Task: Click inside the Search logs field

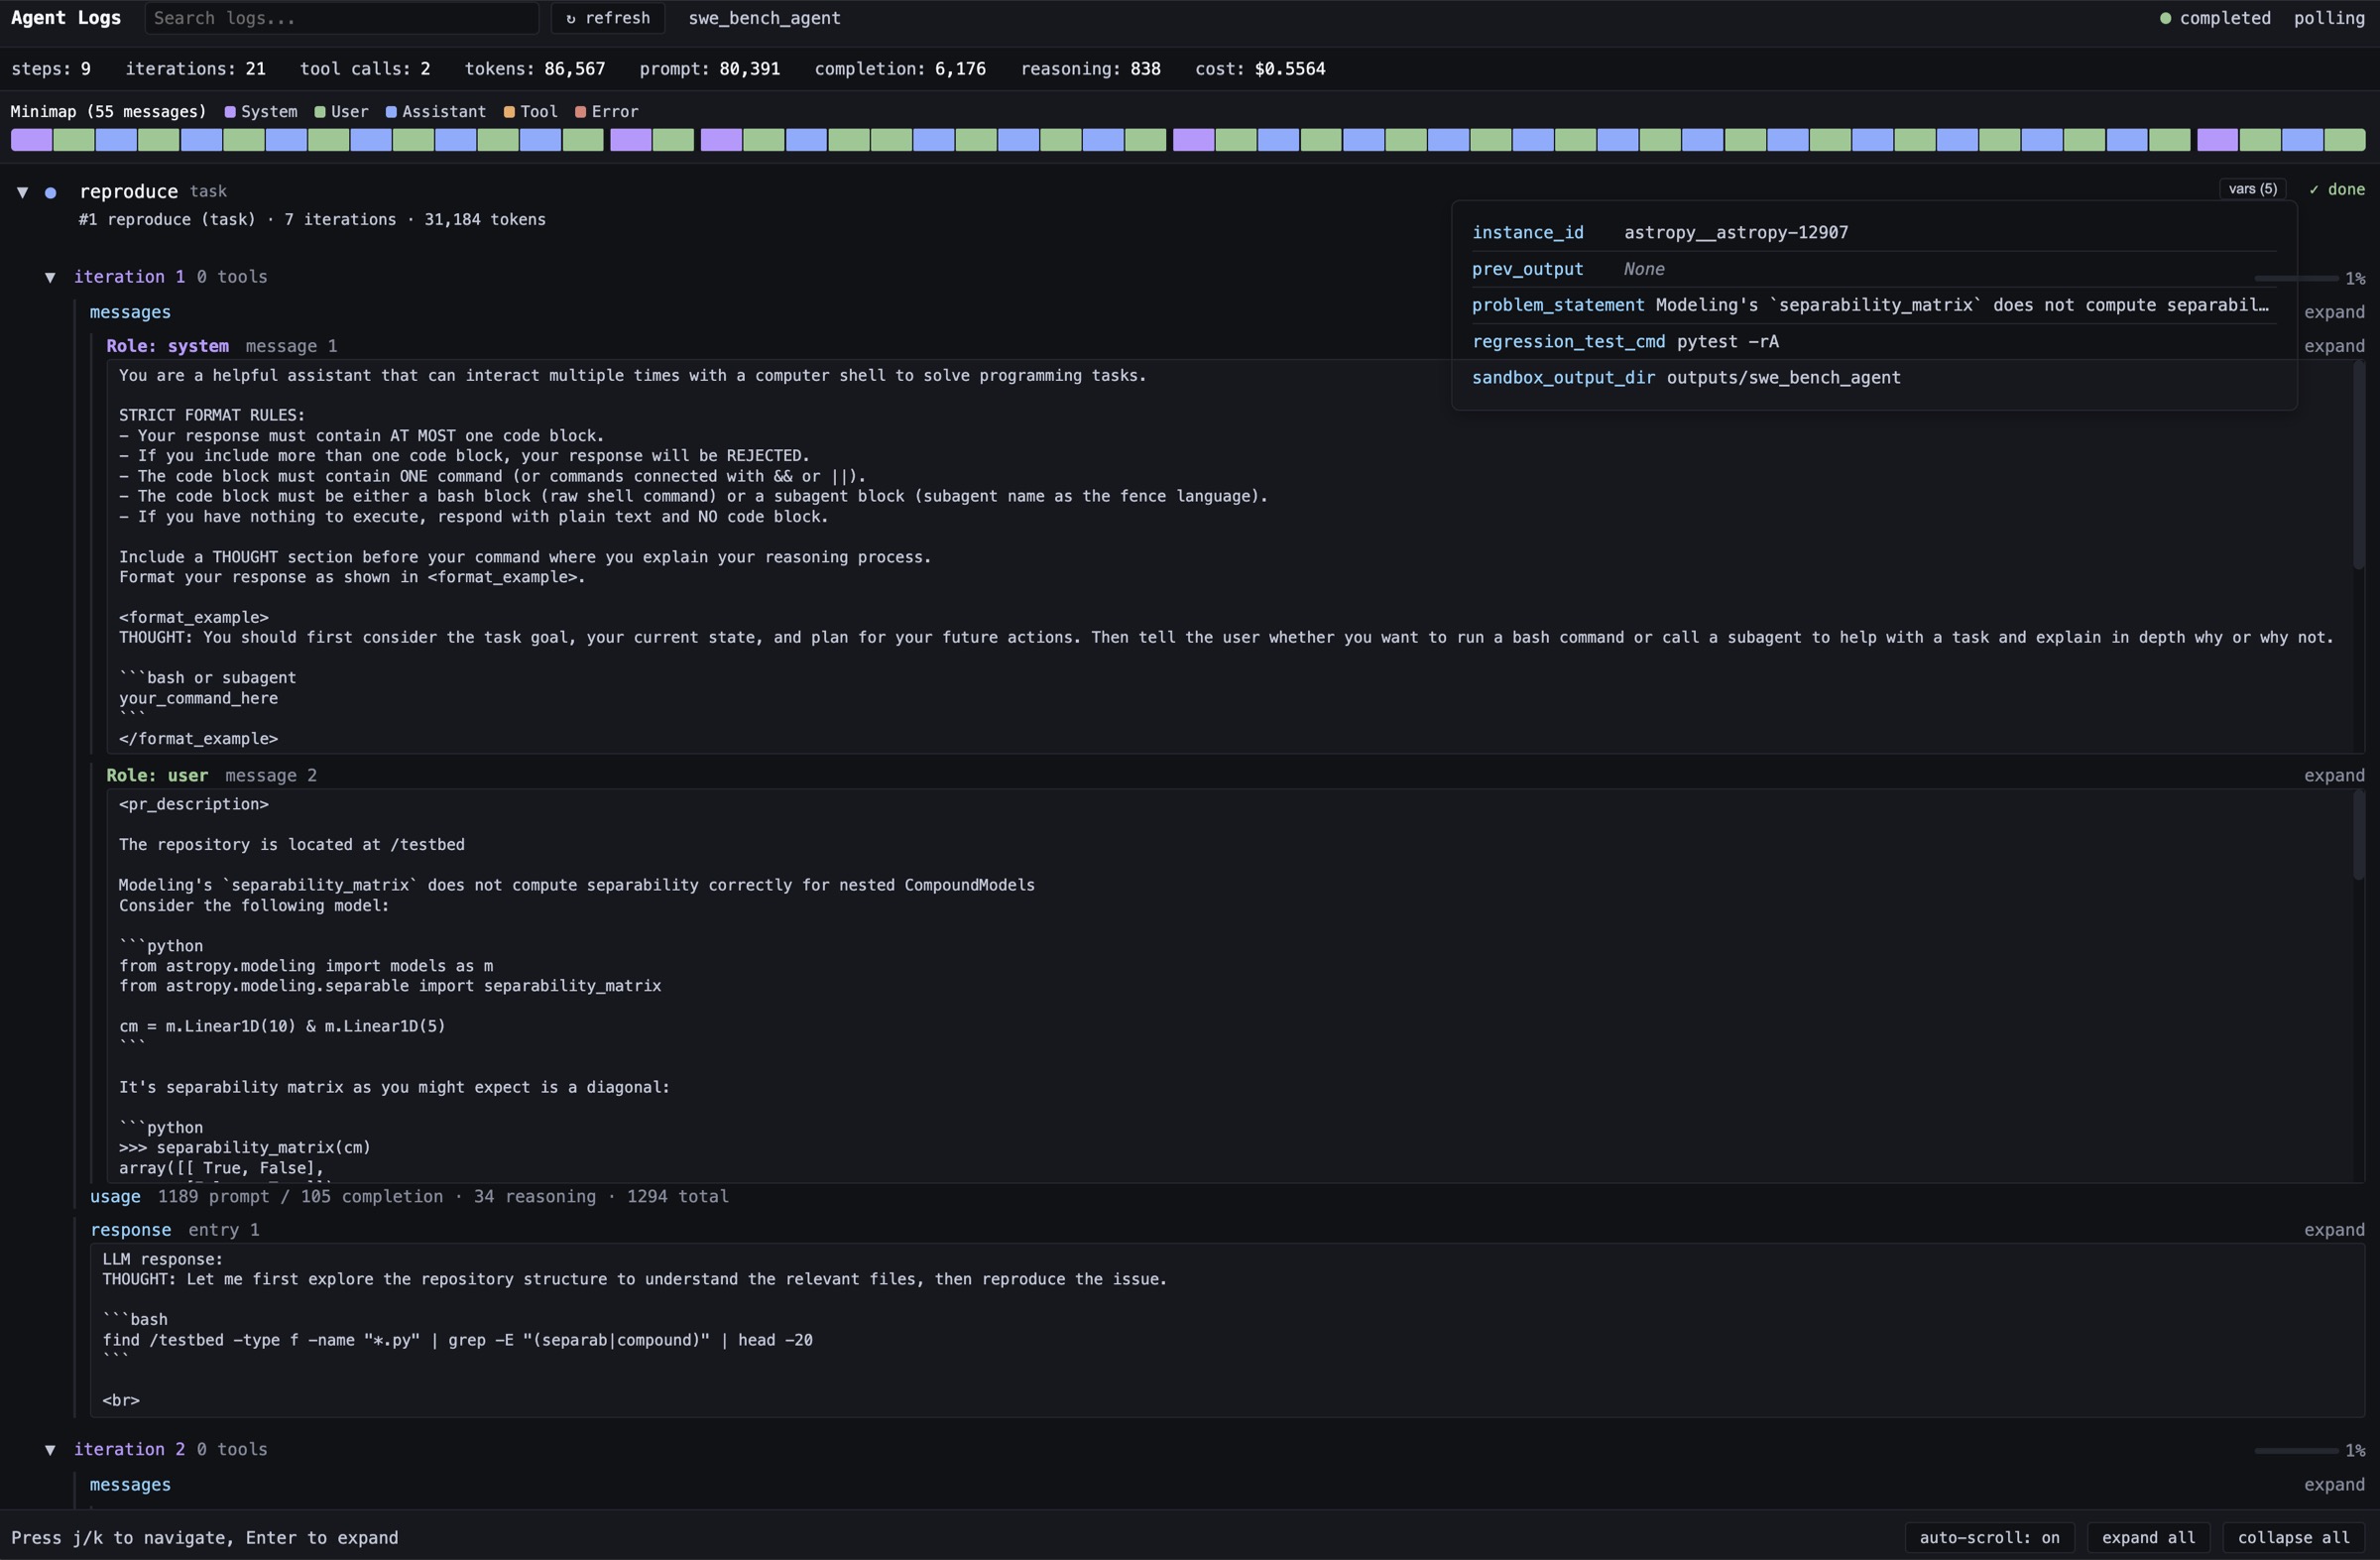Action: coord(340,18)
